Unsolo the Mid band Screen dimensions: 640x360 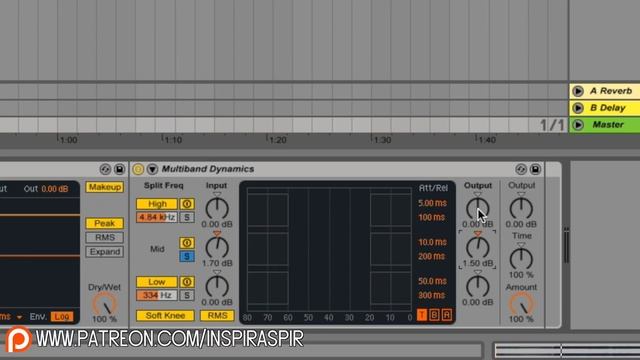(x=187, y=256)
